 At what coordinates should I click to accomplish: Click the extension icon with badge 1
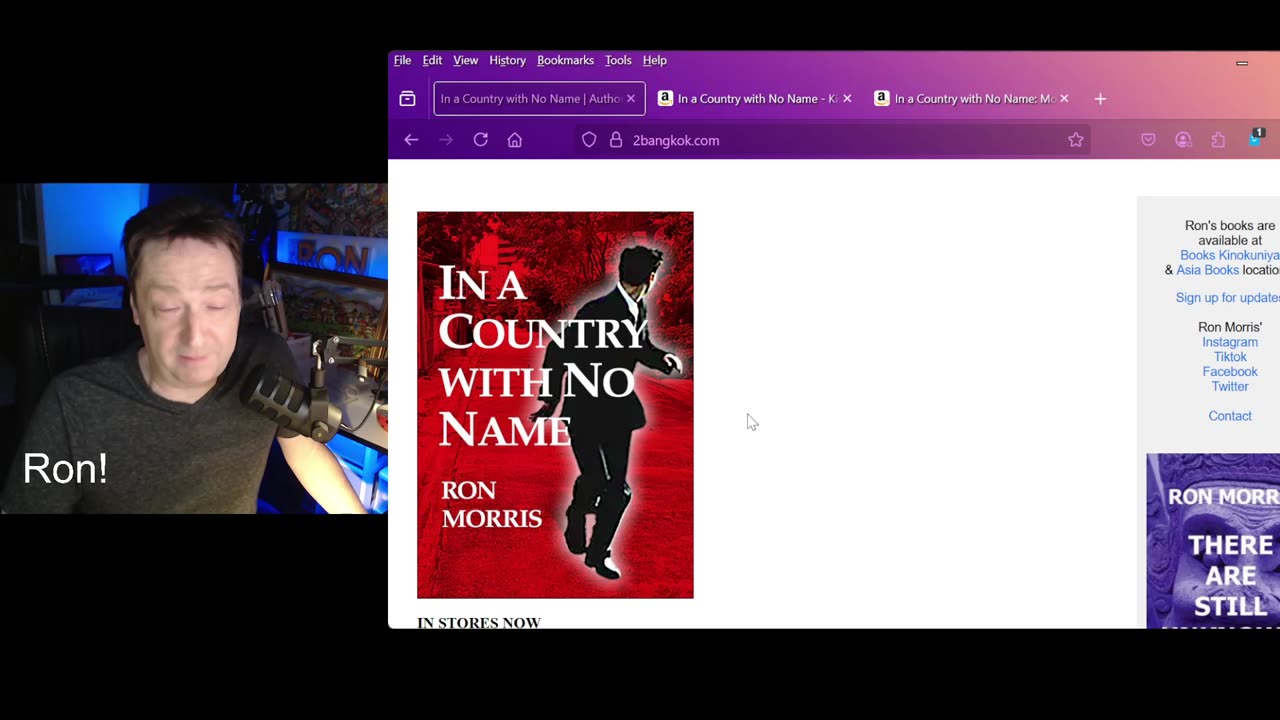(1256, 138)
